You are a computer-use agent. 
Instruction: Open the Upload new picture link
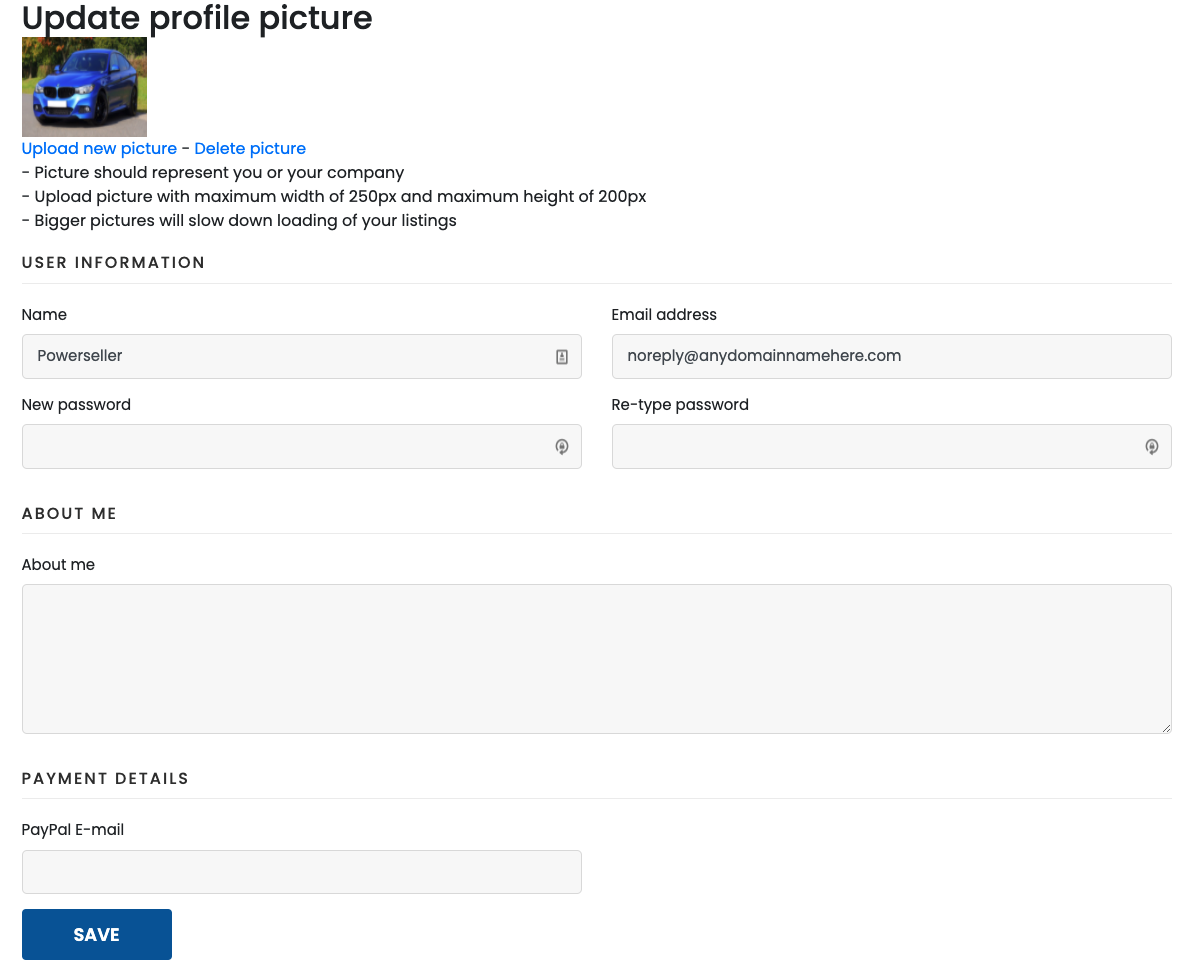98,148
